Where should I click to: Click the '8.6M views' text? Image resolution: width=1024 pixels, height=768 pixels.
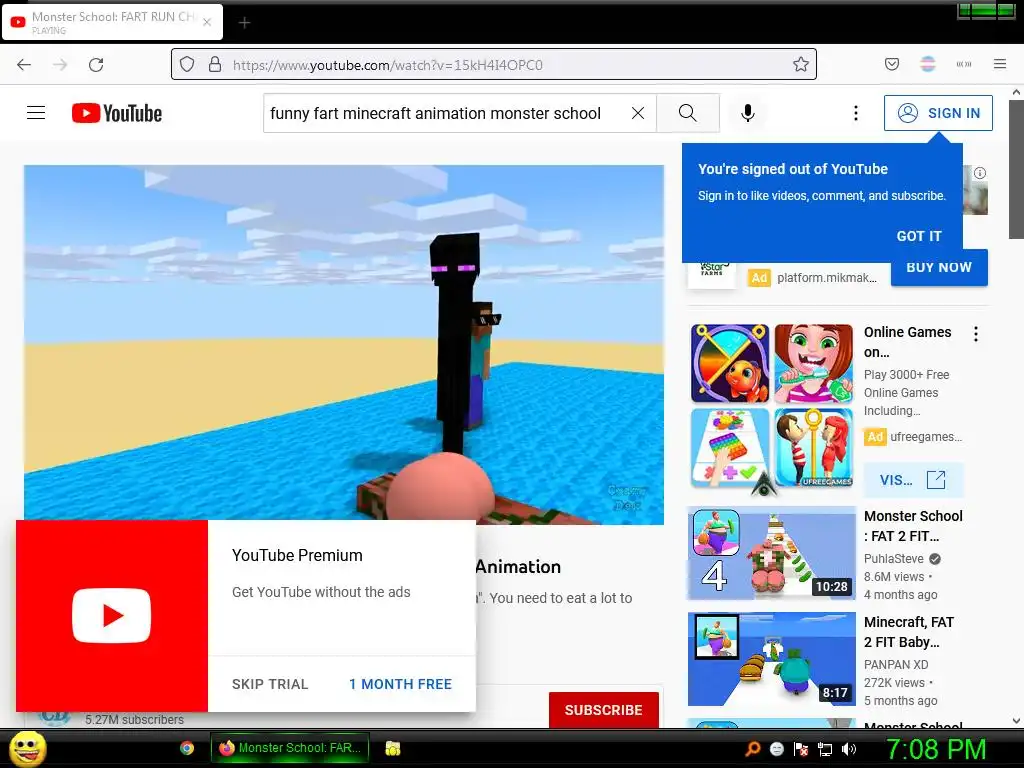tap(894, 577)
